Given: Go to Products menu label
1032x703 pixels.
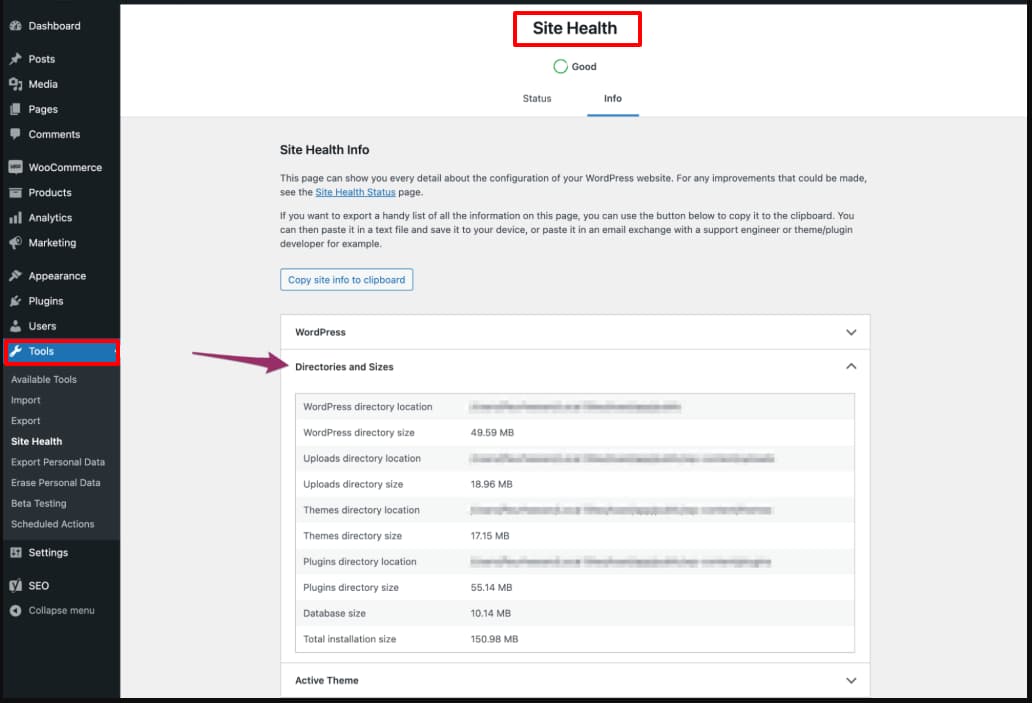Looking at the screenshot, I should click(50, 193).
